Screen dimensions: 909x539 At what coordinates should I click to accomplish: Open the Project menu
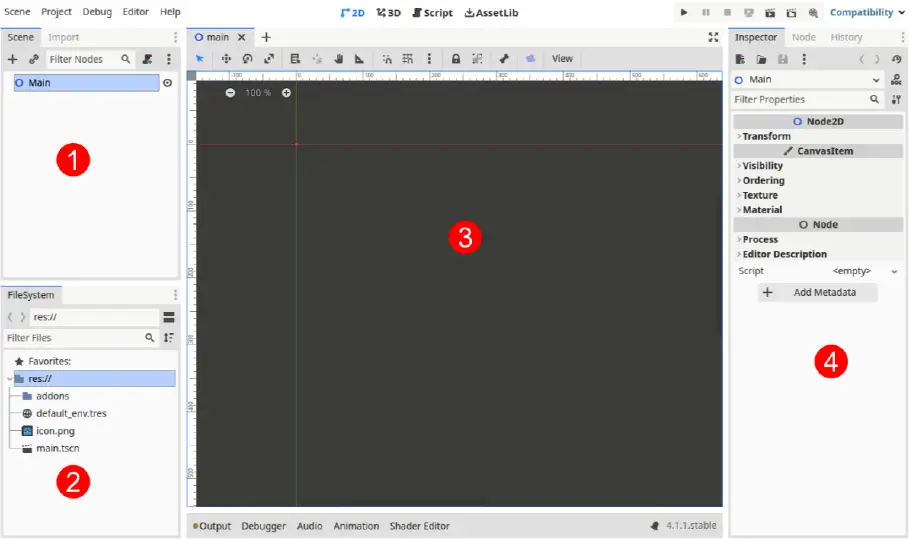click(56, 12)
